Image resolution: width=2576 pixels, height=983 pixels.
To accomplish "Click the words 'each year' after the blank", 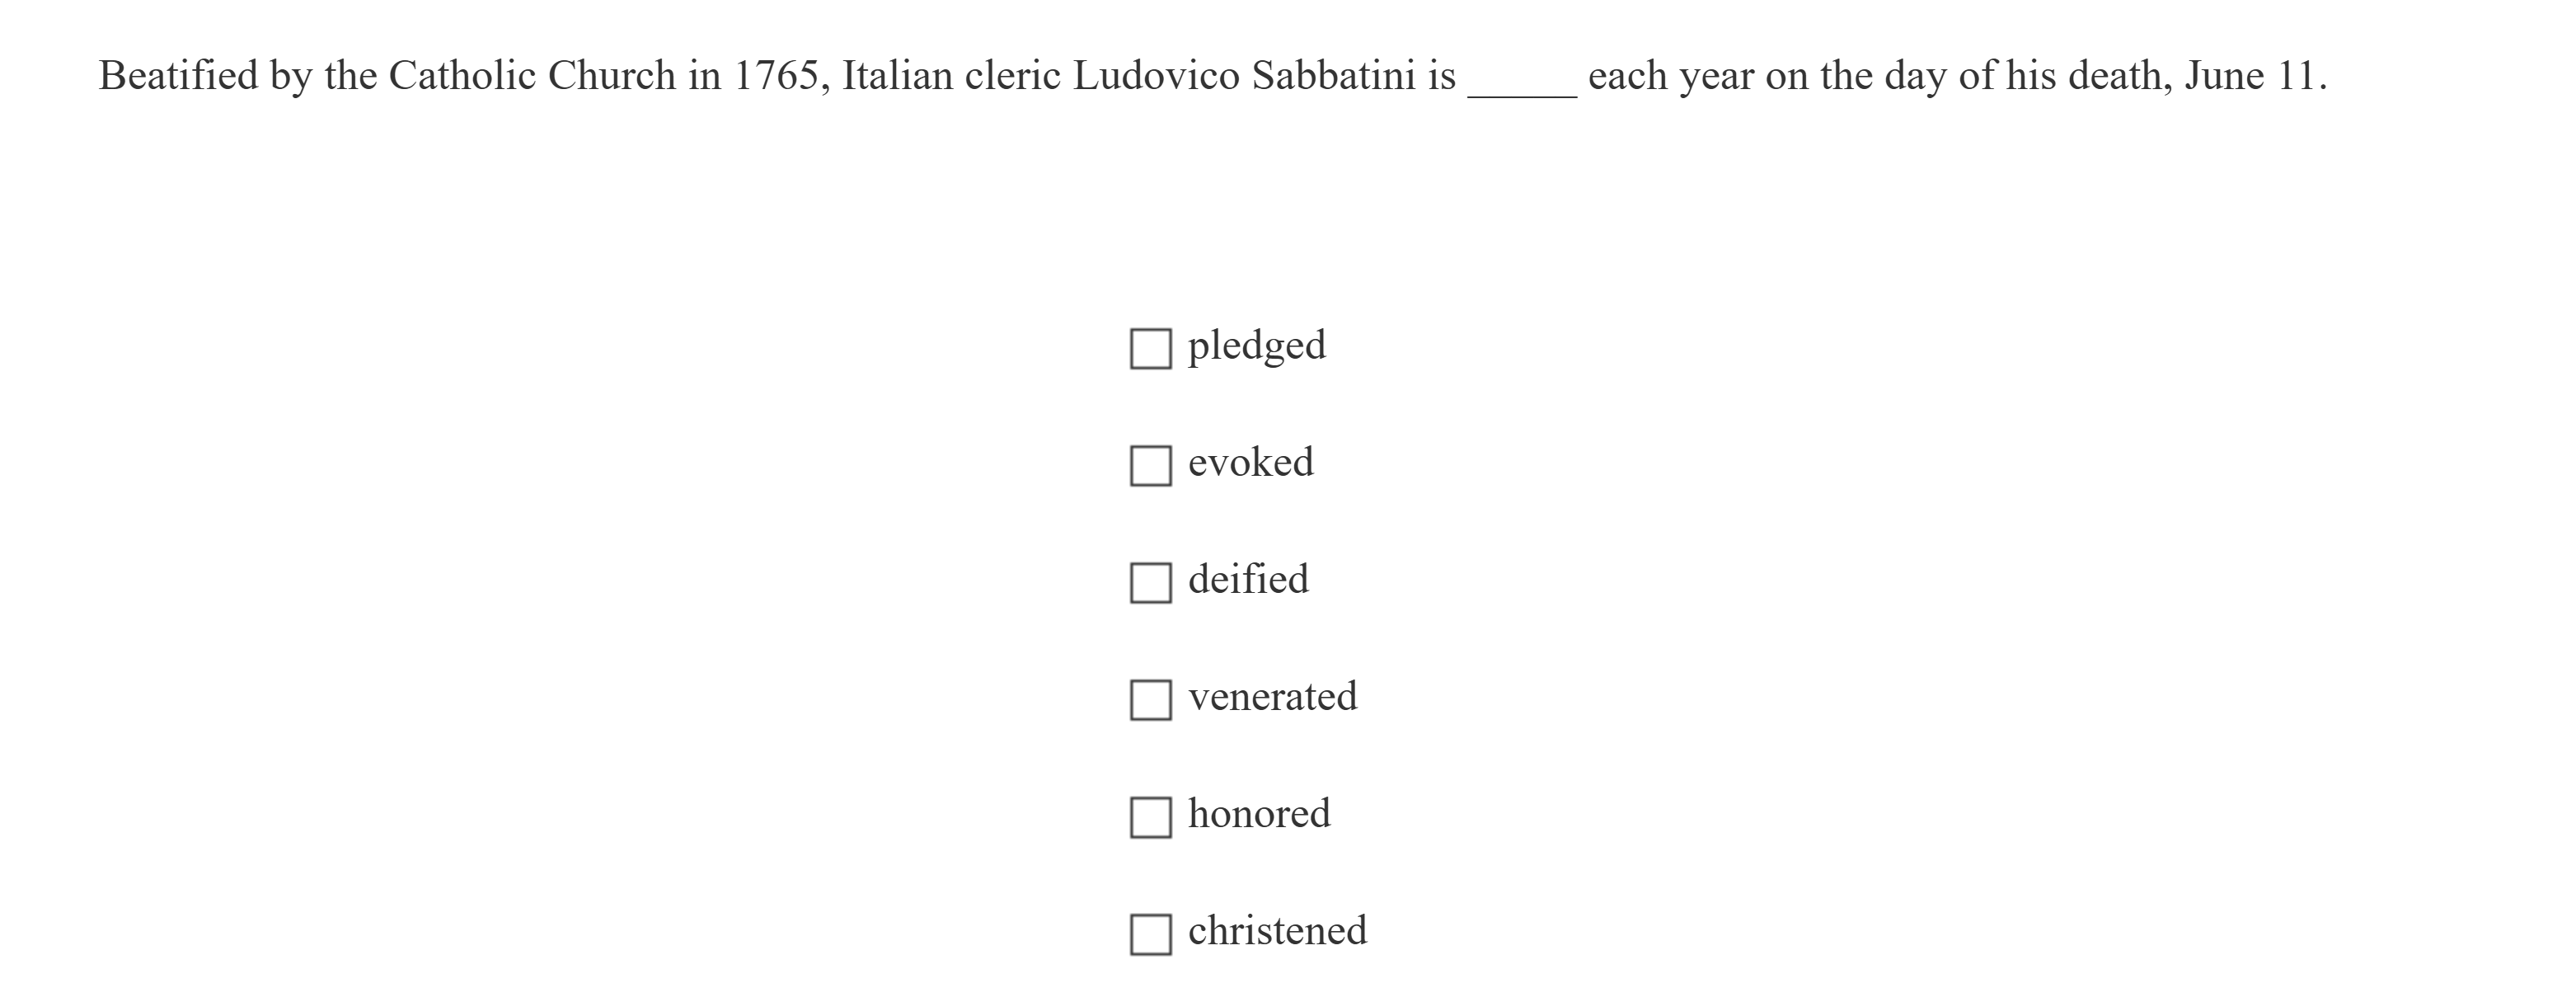I will [x=1670, y=76].
